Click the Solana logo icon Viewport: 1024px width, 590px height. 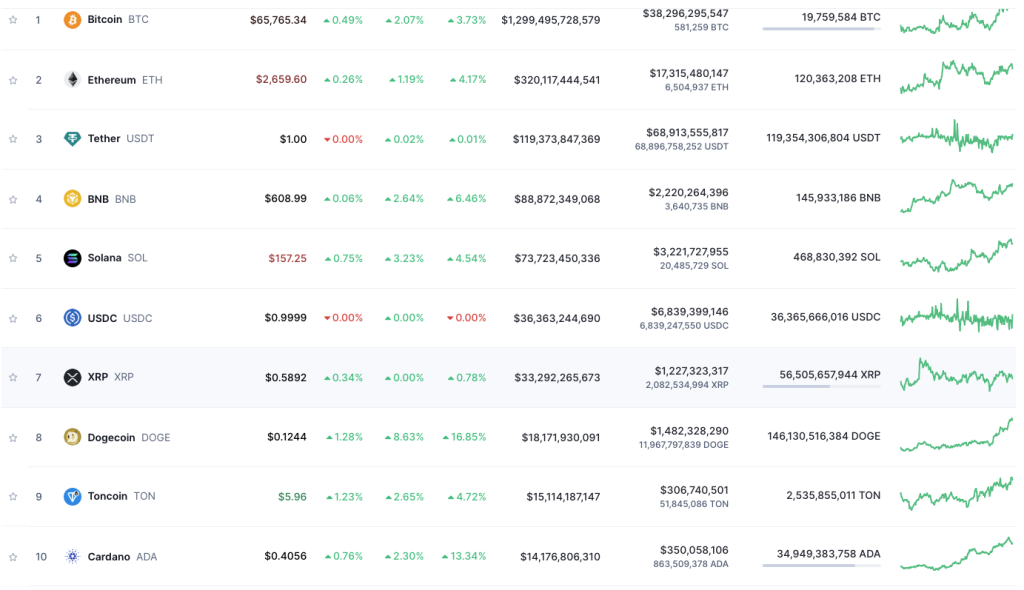(72, 258)
